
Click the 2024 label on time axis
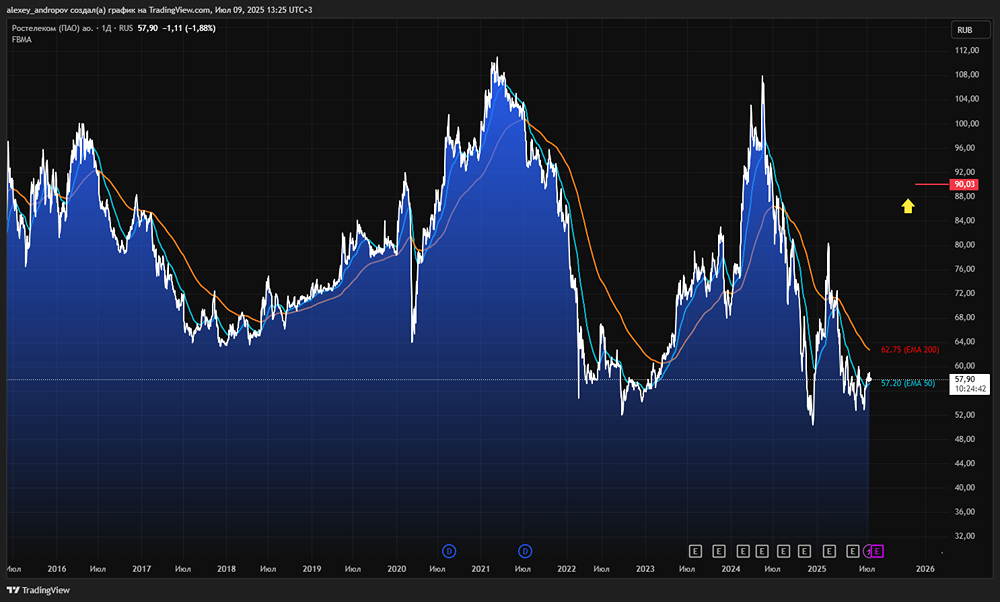point(731,568)
